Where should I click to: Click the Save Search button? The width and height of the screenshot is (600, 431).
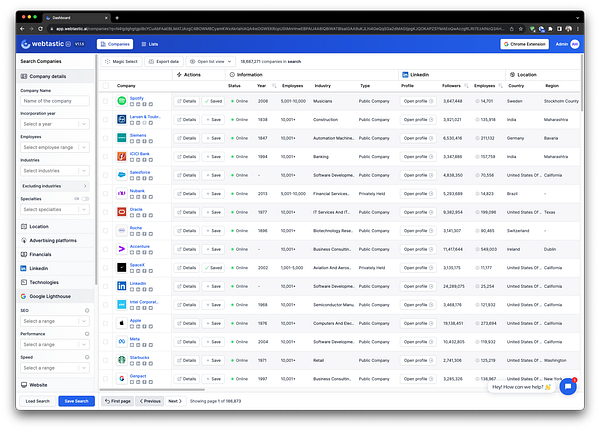77,401
